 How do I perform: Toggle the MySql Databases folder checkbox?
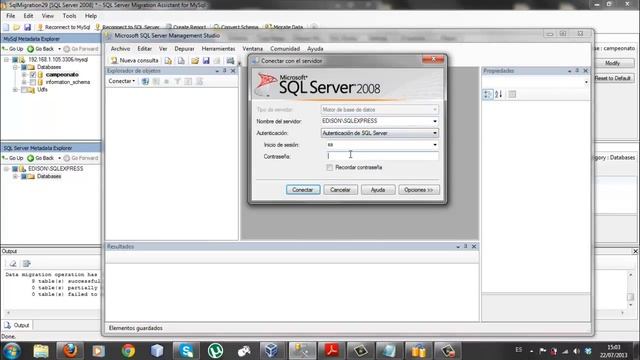coord(24,67)
